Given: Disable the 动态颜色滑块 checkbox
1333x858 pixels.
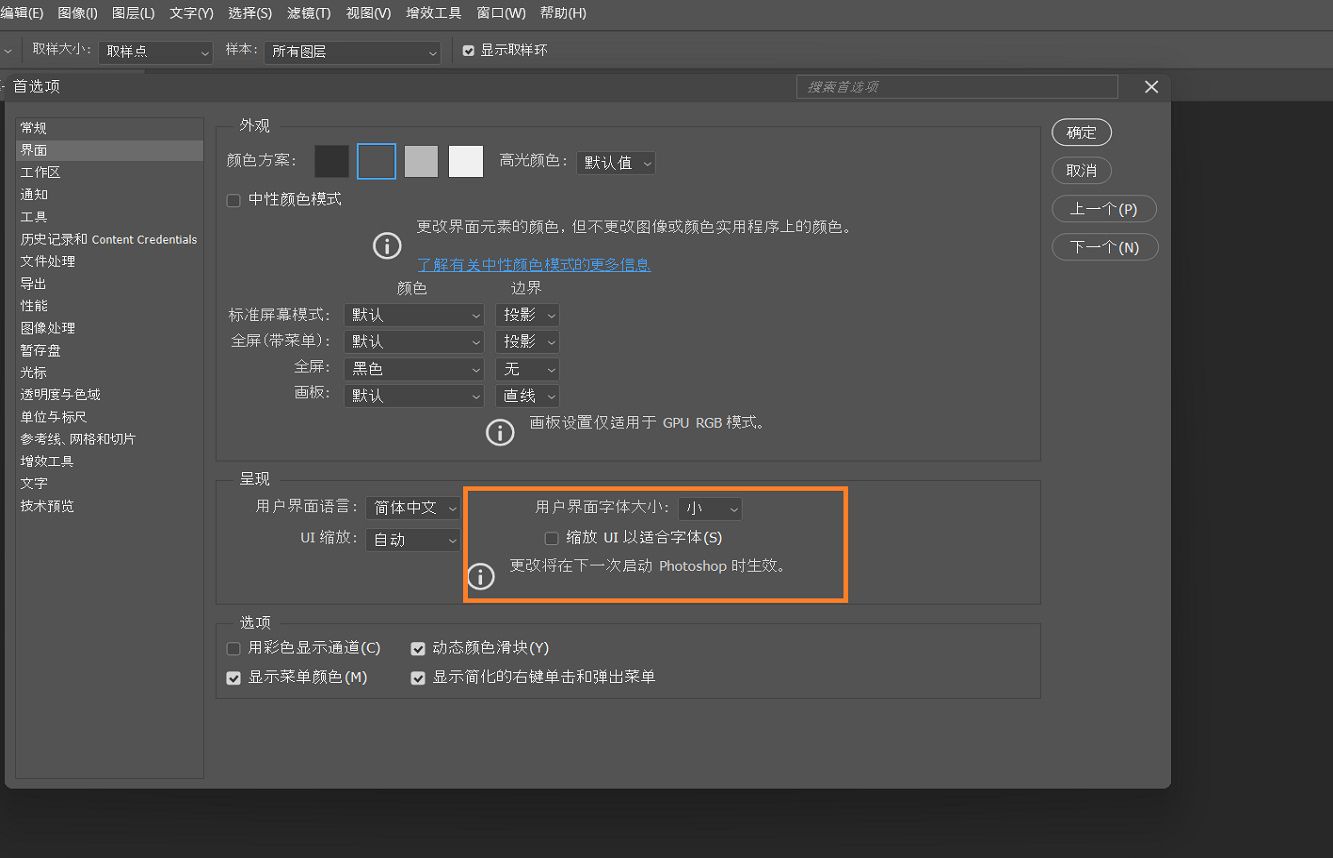Looking at the screenshot, I should (x=418, y=648).
